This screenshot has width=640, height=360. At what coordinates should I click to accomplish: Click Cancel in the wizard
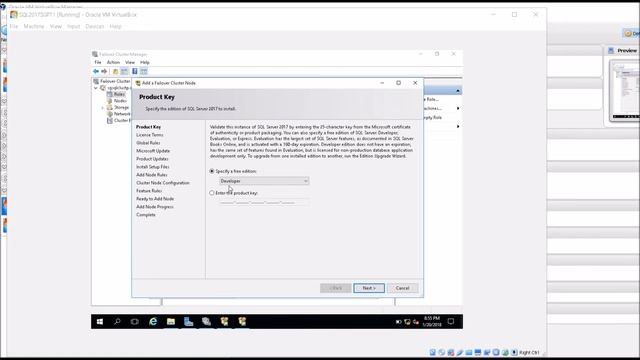pyautogui.click(x=402, y=288)
